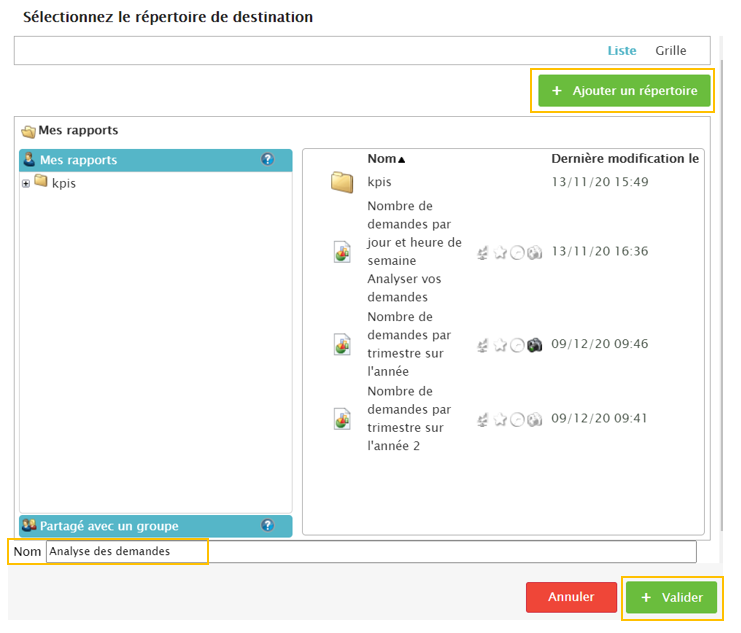Switch to Liste view
This screenshot has height=633, width=741.
(x=621, y=51)
